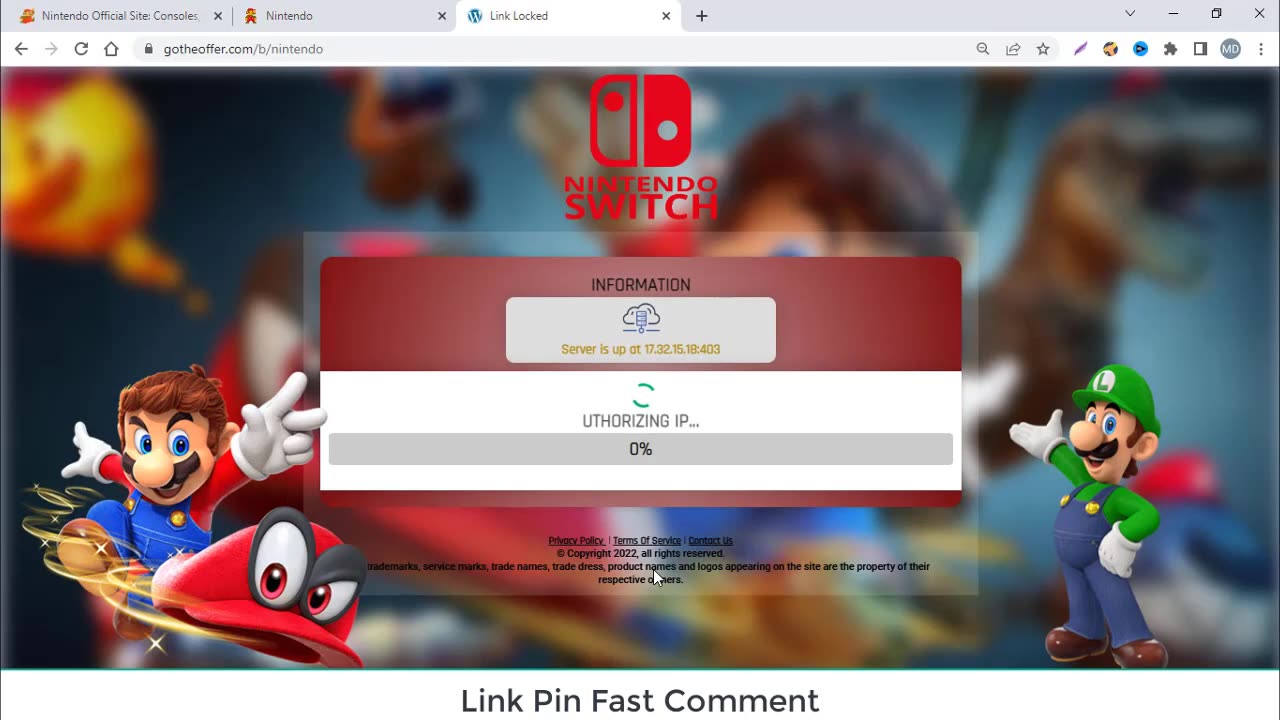Minimize the browser window
1280x720 pixels.
point(1173,14)
